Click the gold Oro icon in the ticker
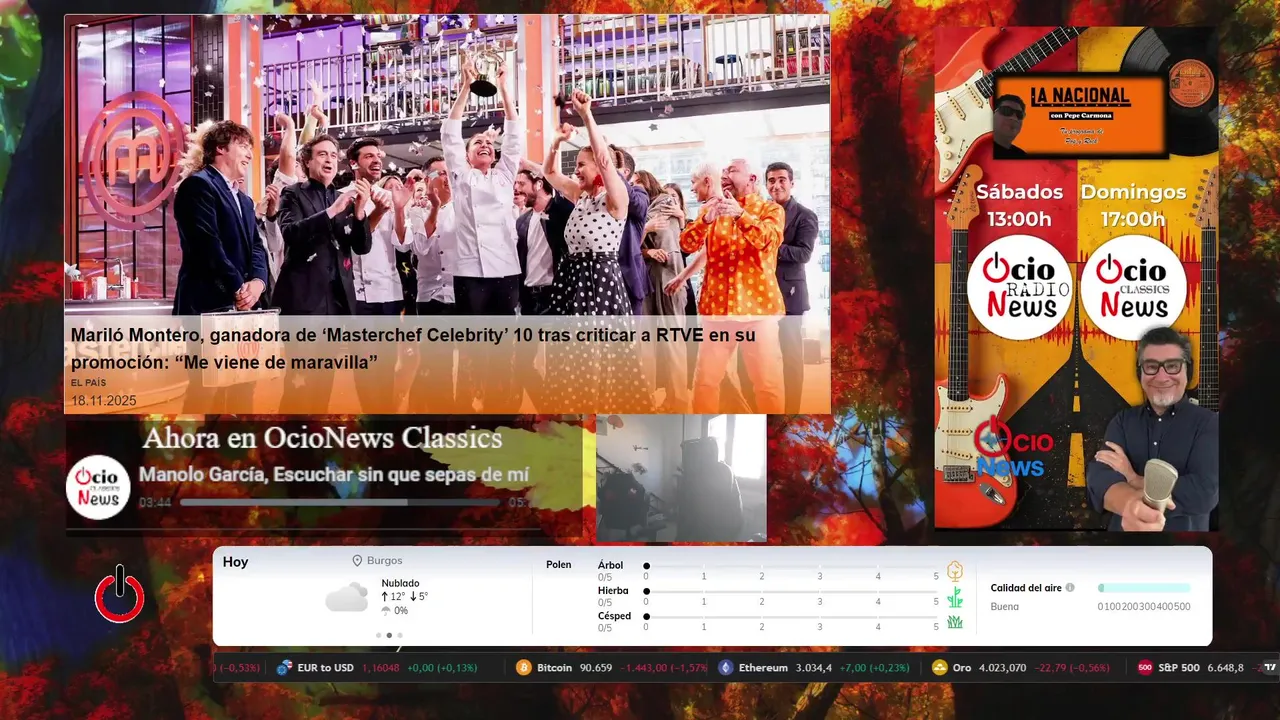 (x=939, y=668)
